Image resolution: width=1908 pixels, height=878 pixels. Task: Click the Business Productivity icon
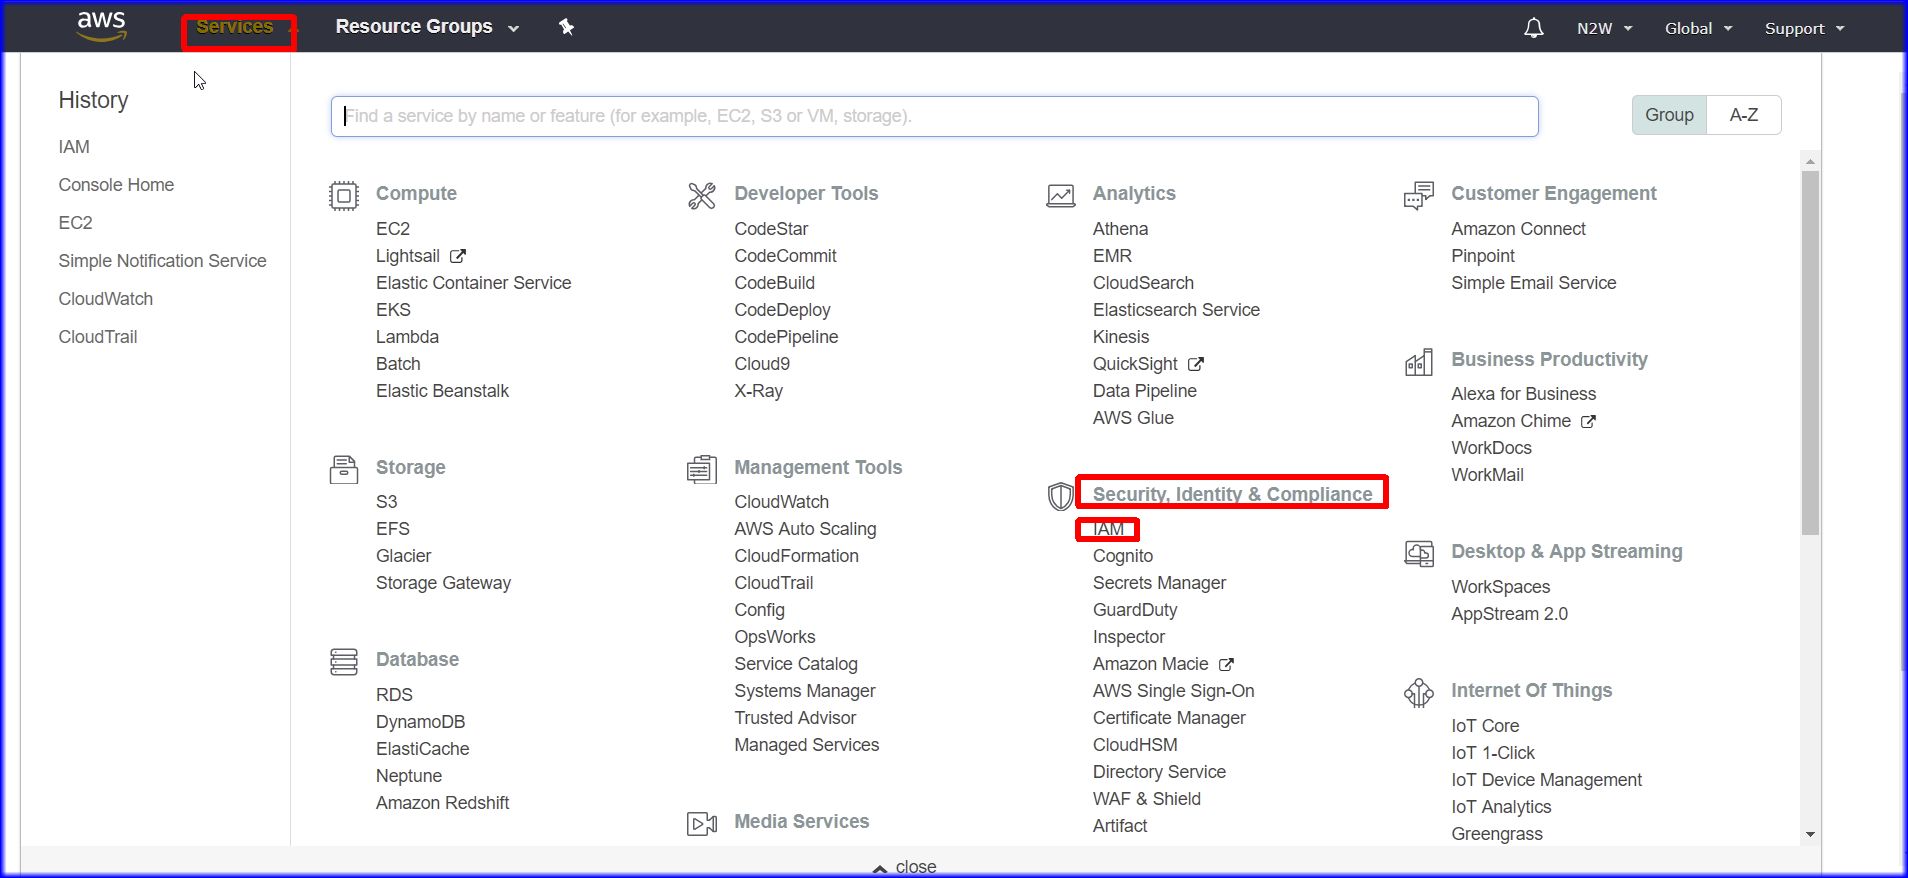click(x=1419, y=362)
